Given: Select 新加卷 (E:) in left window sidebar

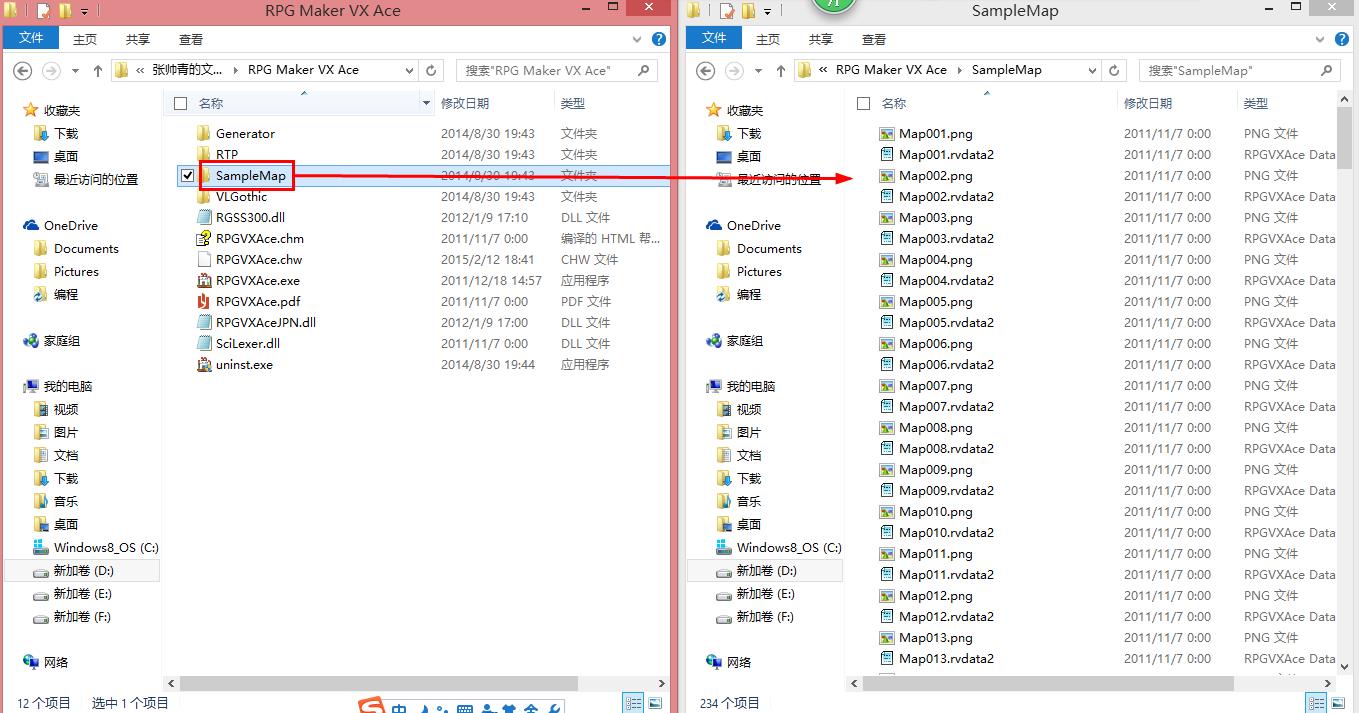Looking at the screenshot, I should coord(82,593).
